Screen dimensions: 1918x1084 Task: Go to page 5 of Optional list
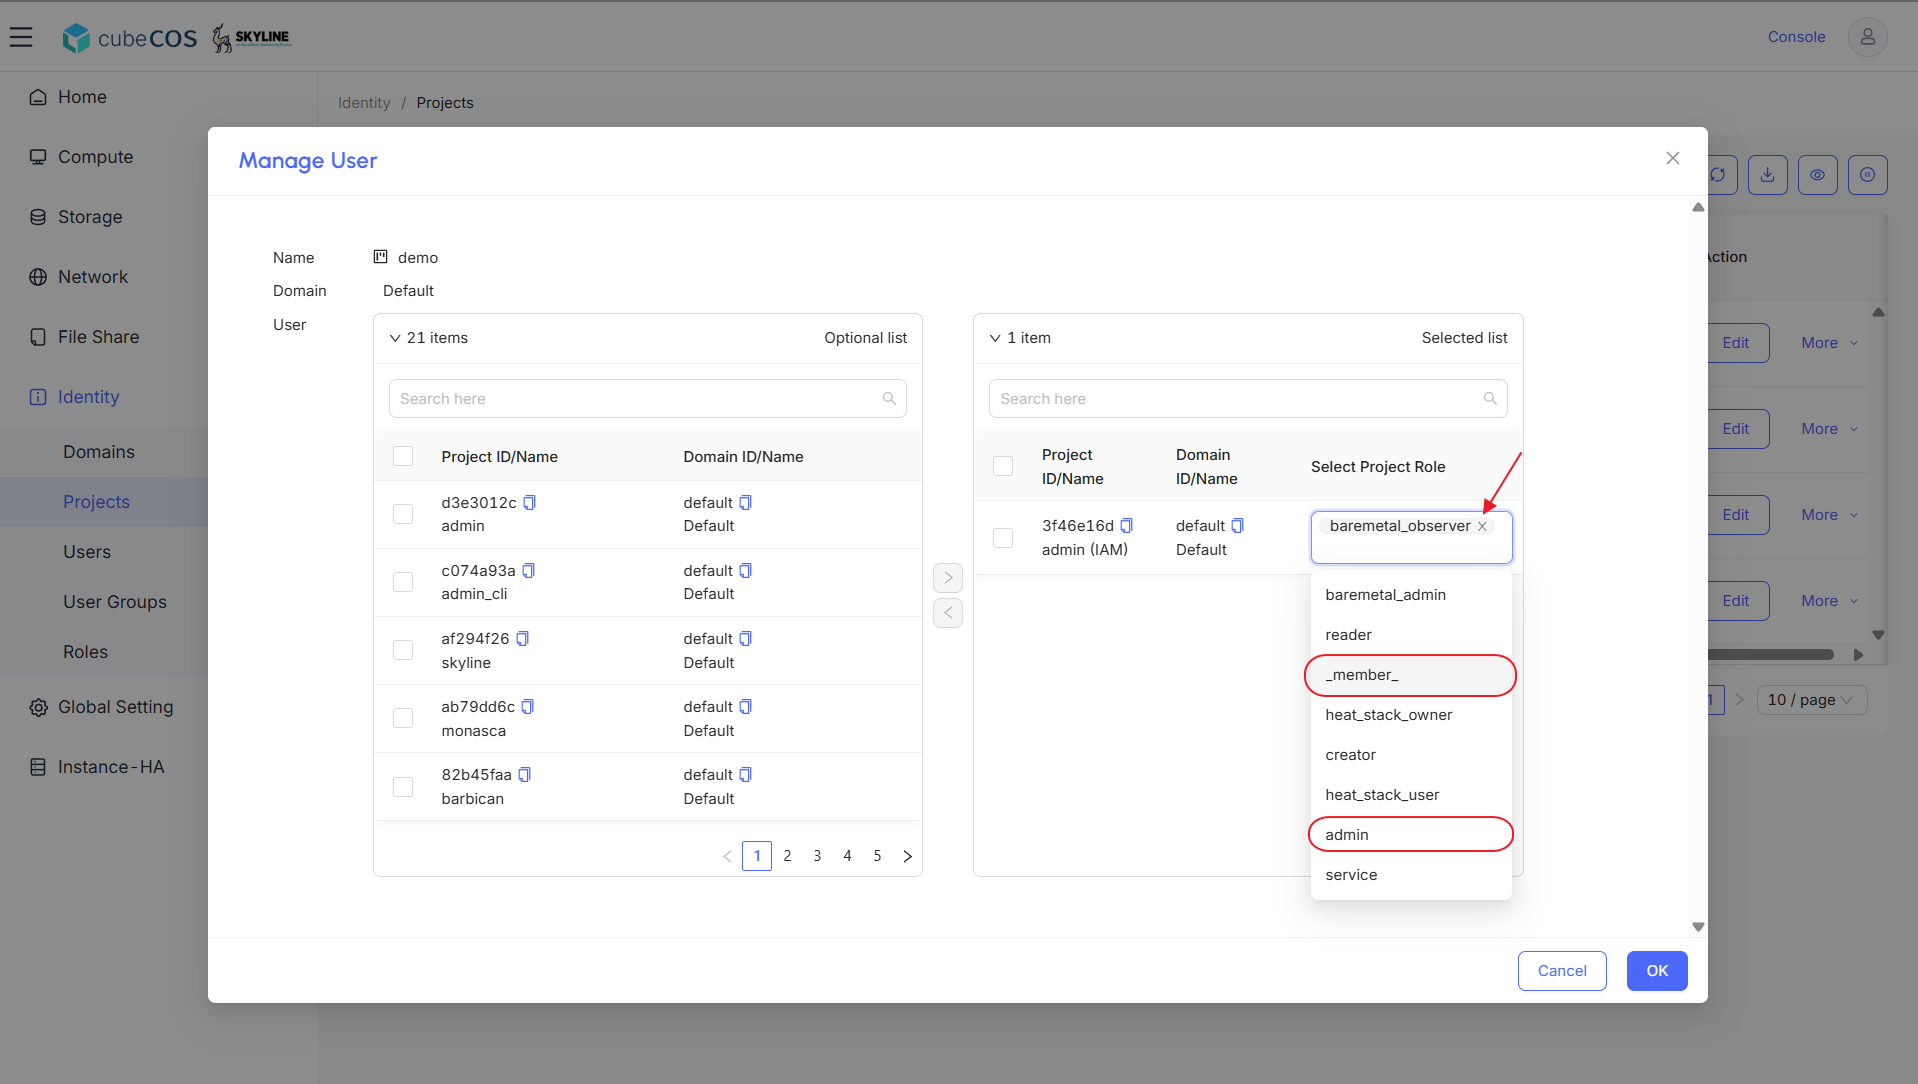877,856
